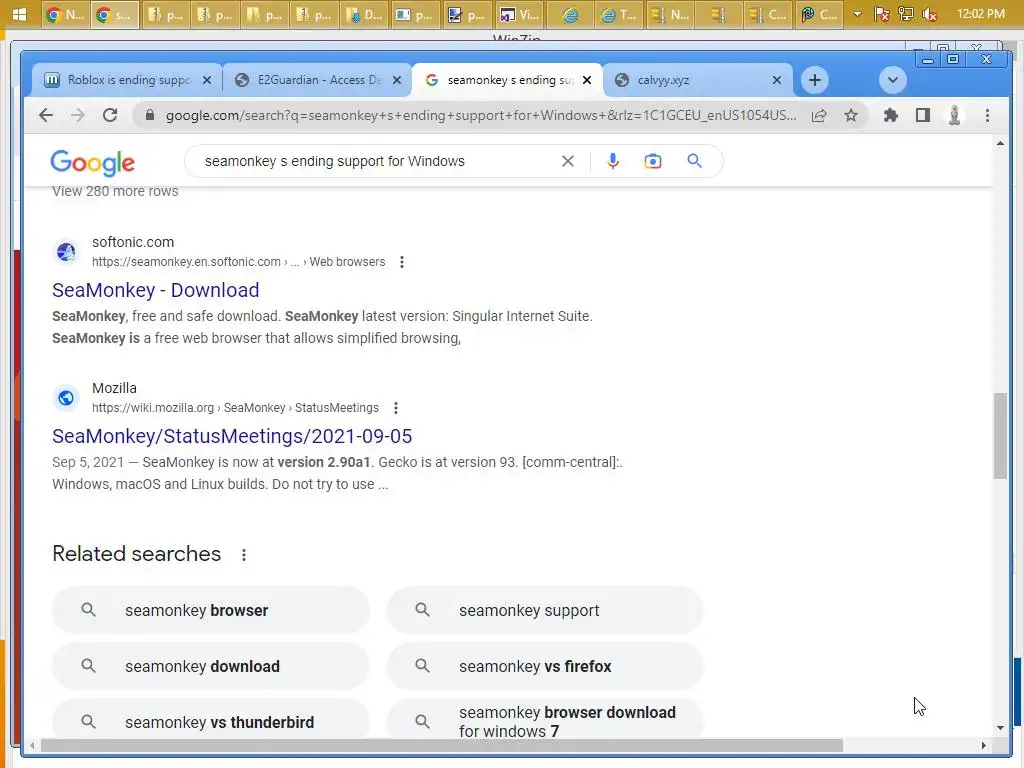
Task: Click View 280 more rows link
Action: (x=115, y=191)
